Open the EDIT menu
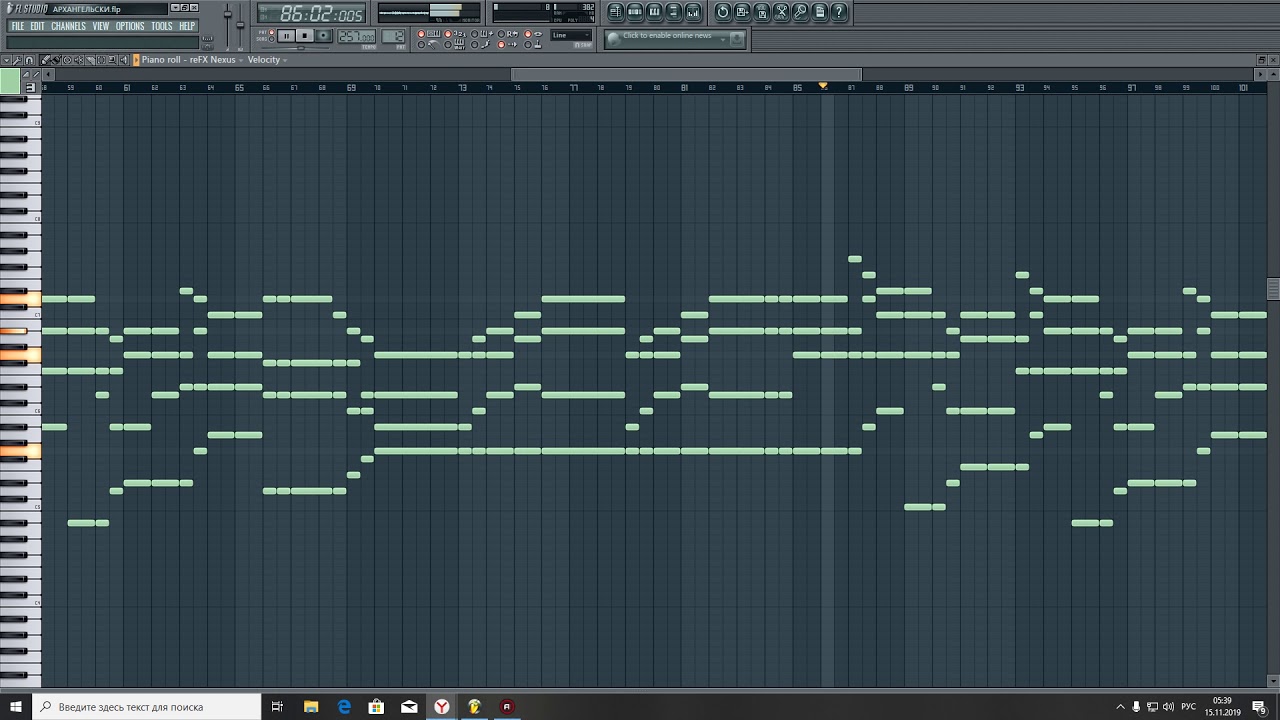Viewport: 1280px width, 720px height. (x=37, y=26)
